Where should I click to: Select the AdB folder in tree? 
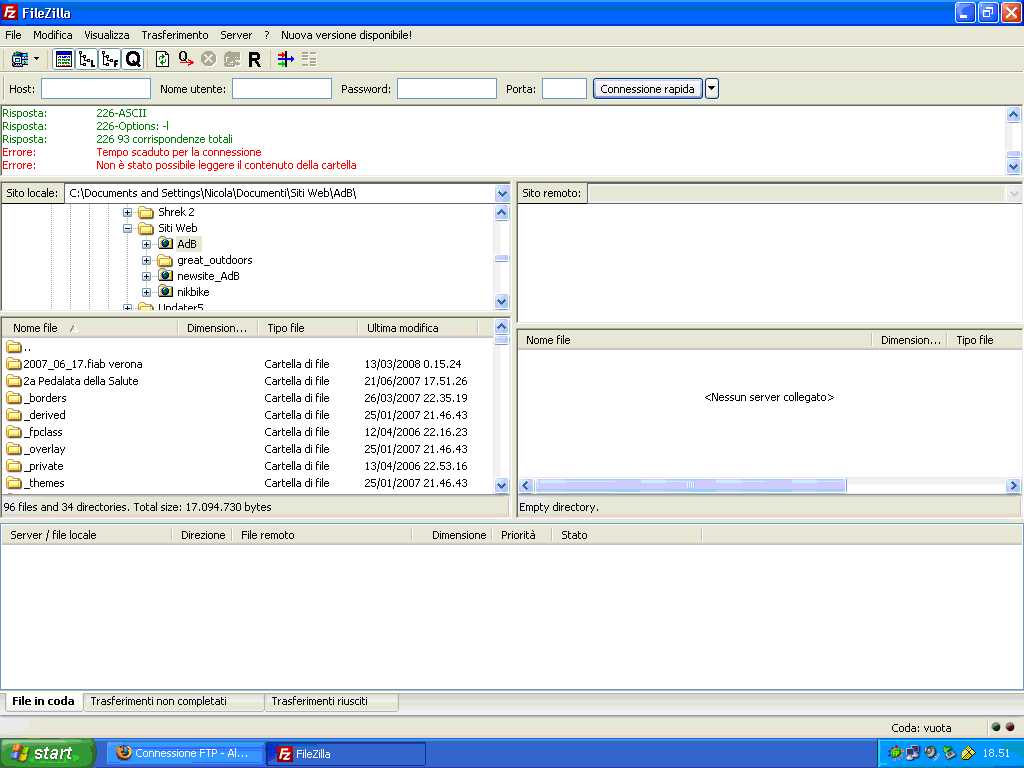click(186, 244)
